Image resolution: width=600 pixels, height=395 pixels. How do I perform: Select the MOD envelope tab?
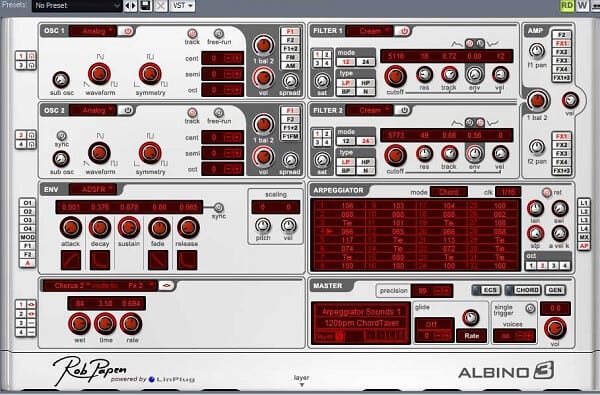[x=28, y=237]
